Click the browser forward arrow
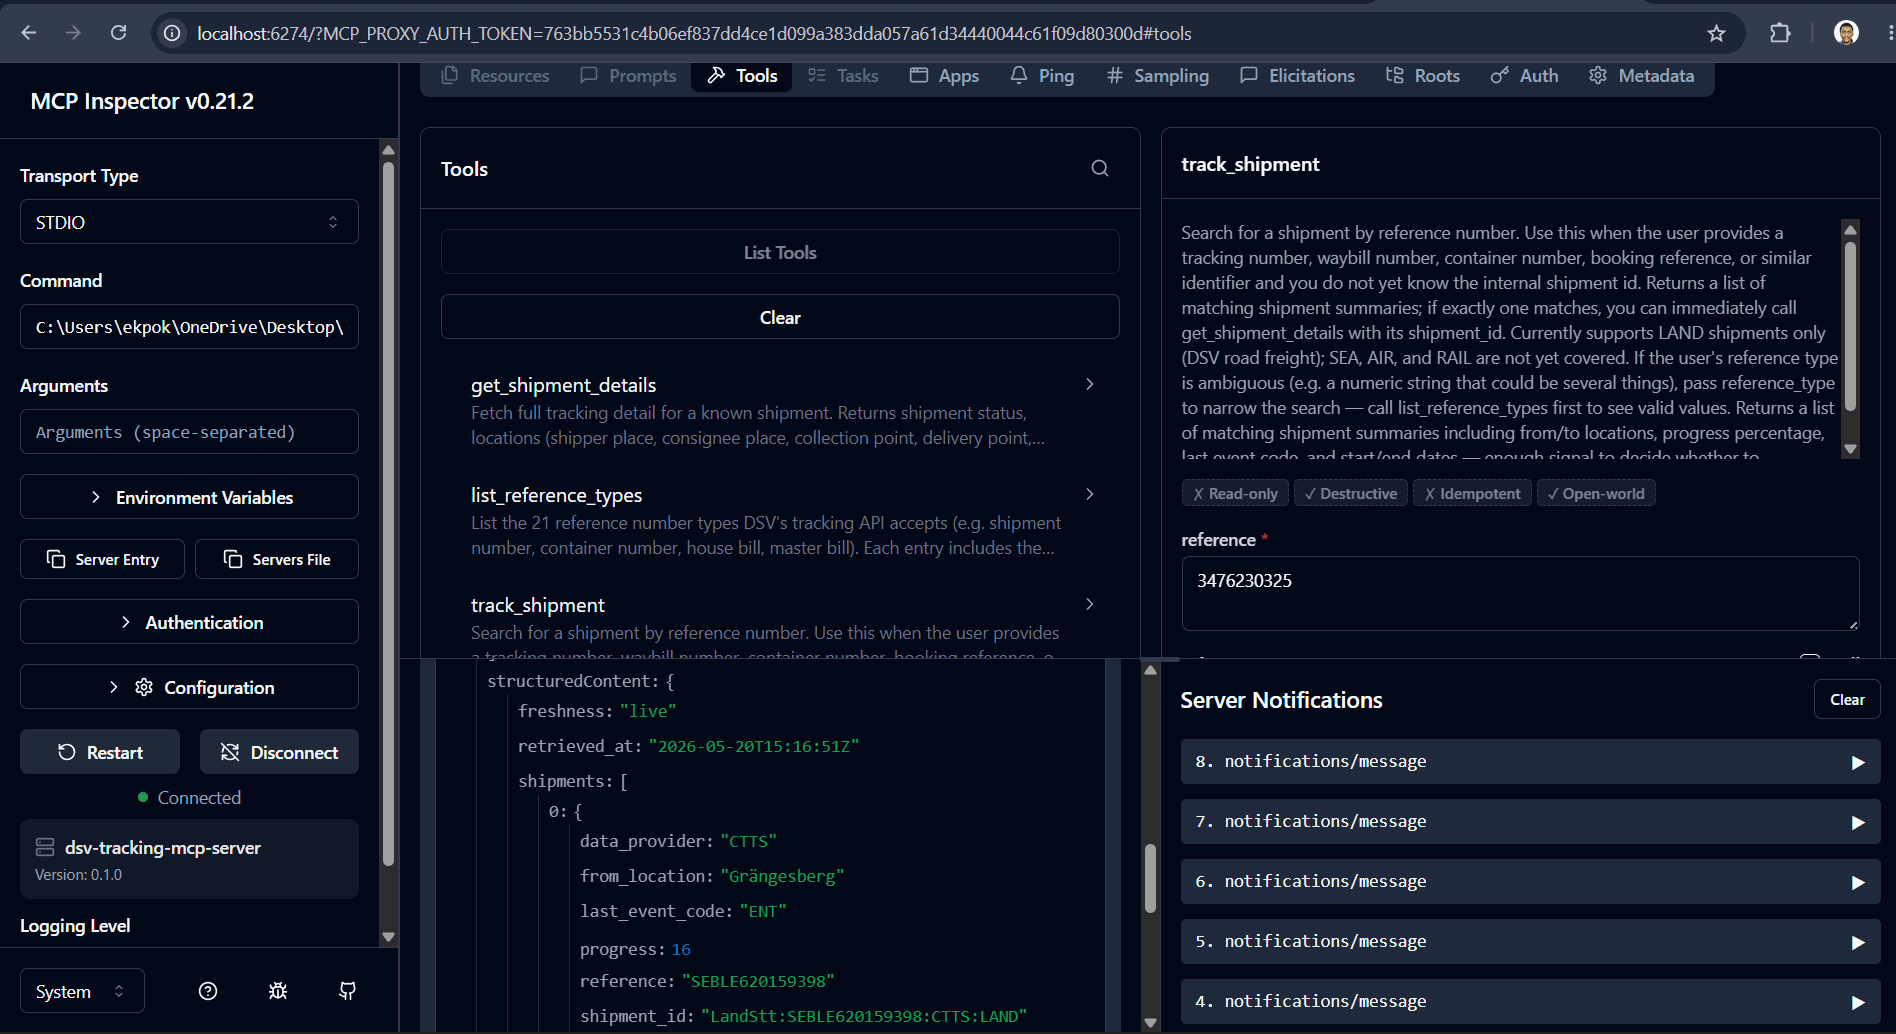This screenshot has width=1896, height=1034. point(73,33)
